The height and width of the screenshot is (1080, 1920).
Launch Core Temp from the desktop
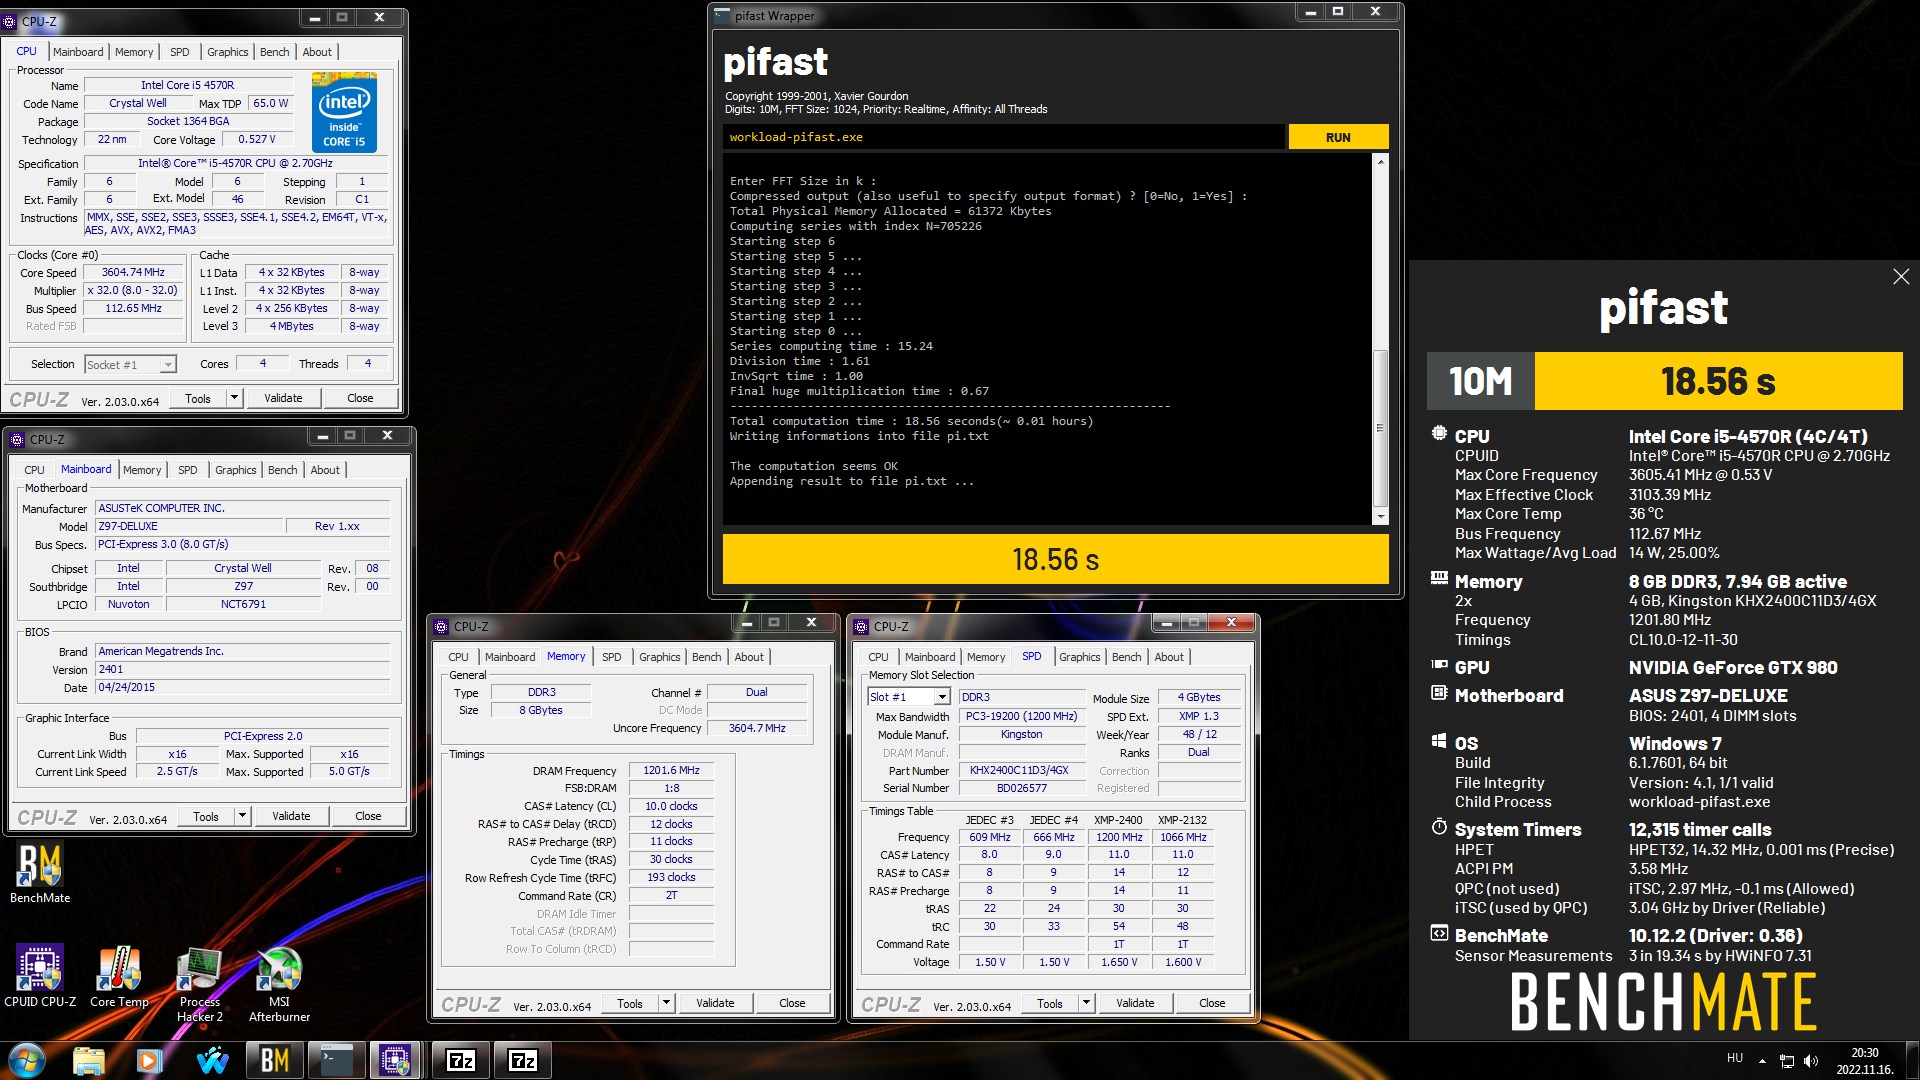(119, 976)
